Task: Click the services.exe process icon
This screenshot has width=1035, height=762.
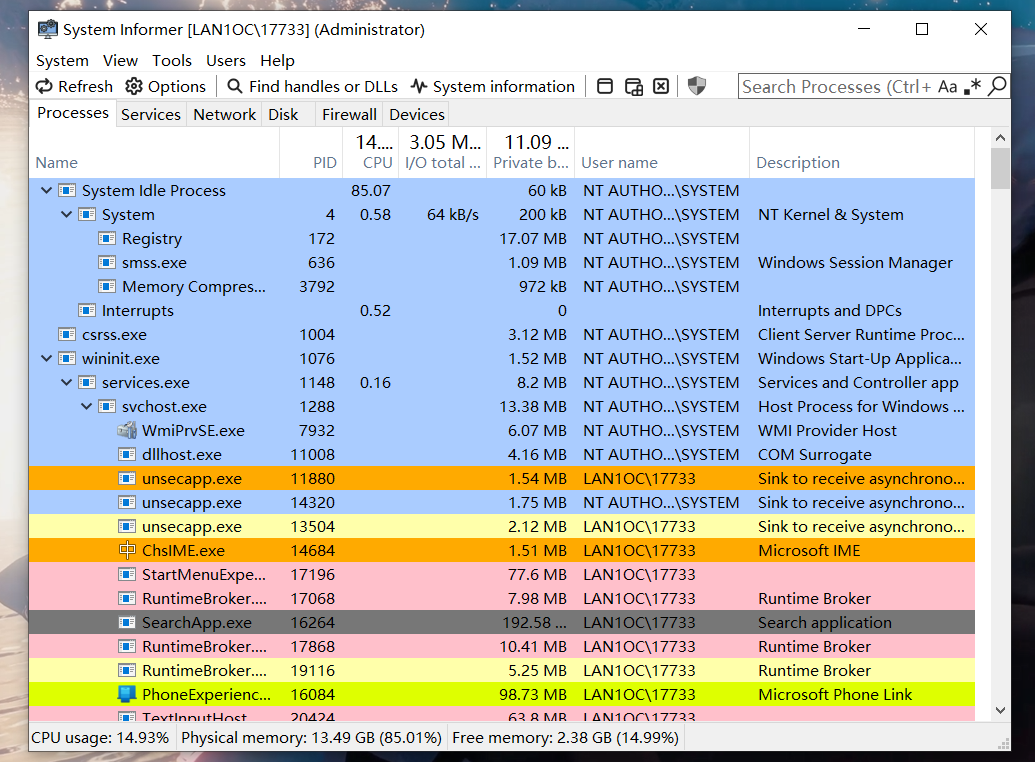Action: pyautogui.click(x=86, y=383)
